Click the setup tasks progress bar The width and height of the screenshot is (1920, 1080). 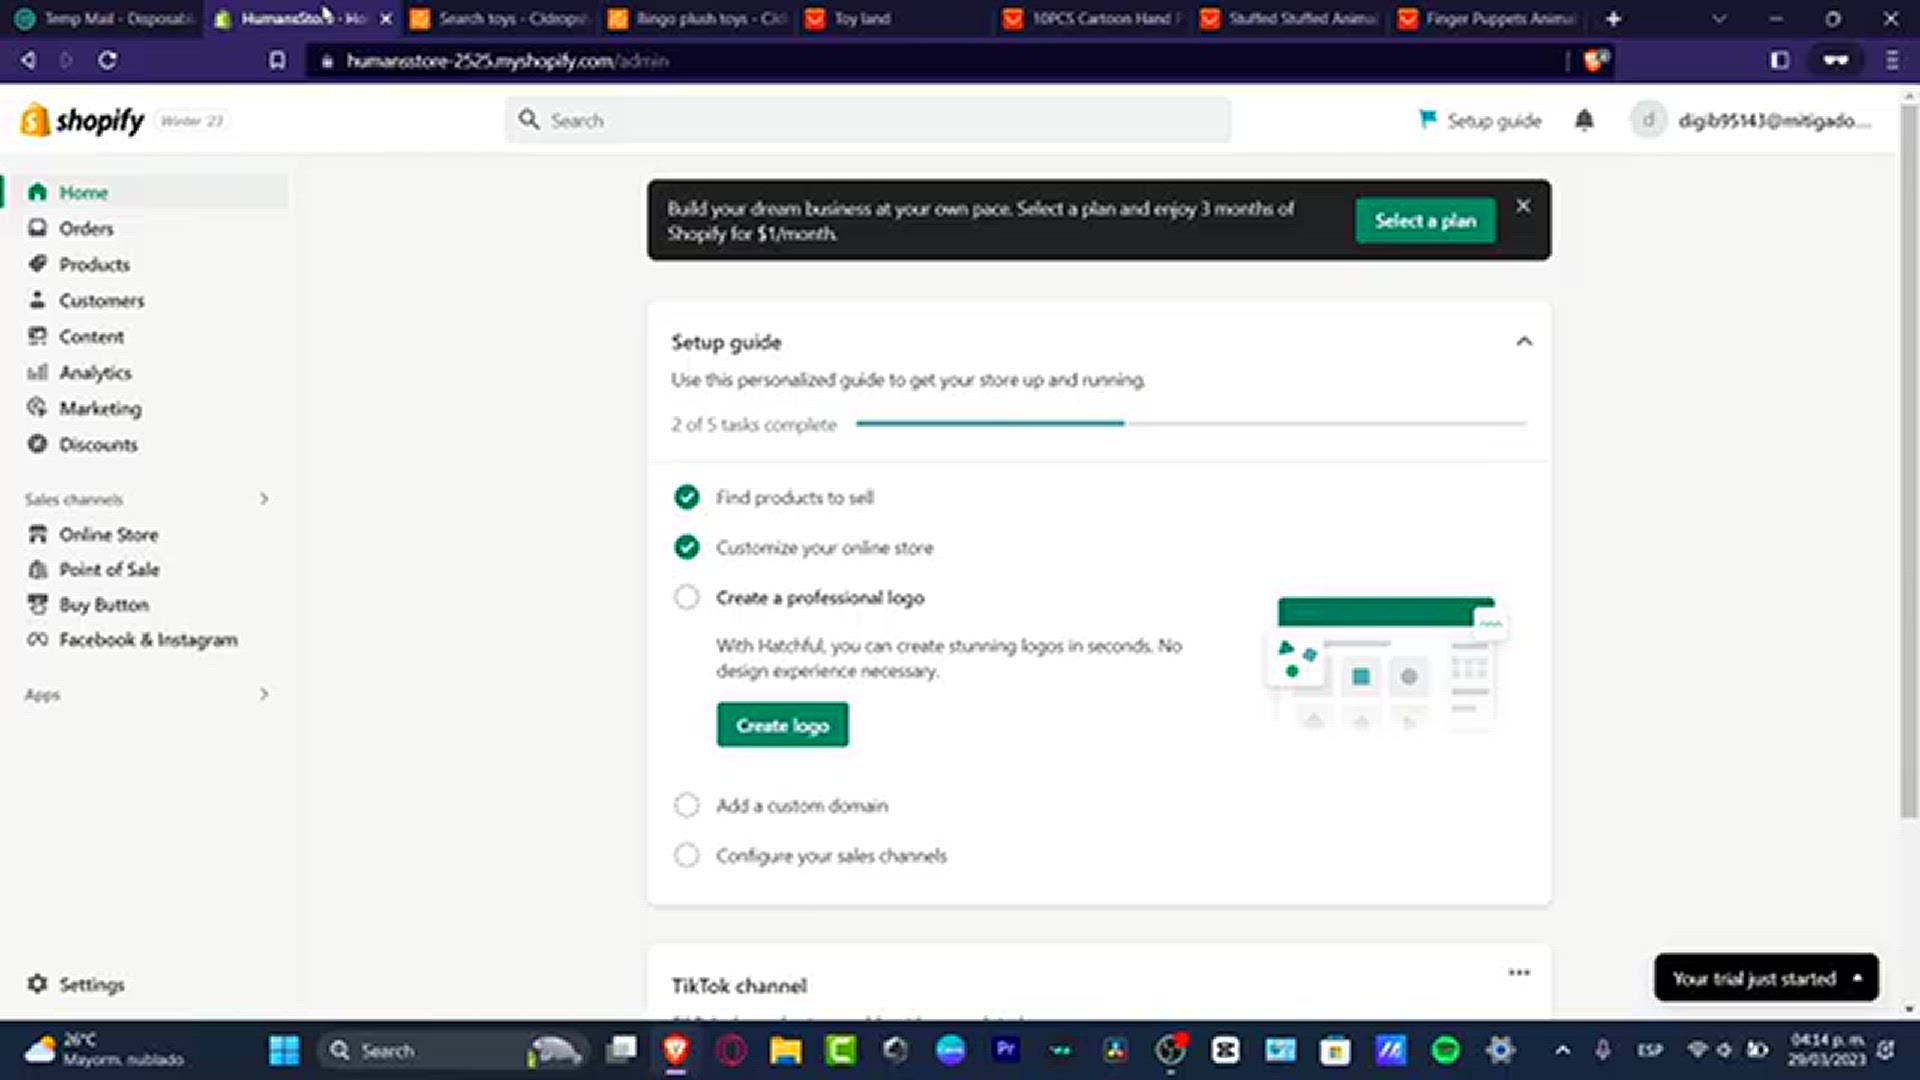pos(1191,424)
